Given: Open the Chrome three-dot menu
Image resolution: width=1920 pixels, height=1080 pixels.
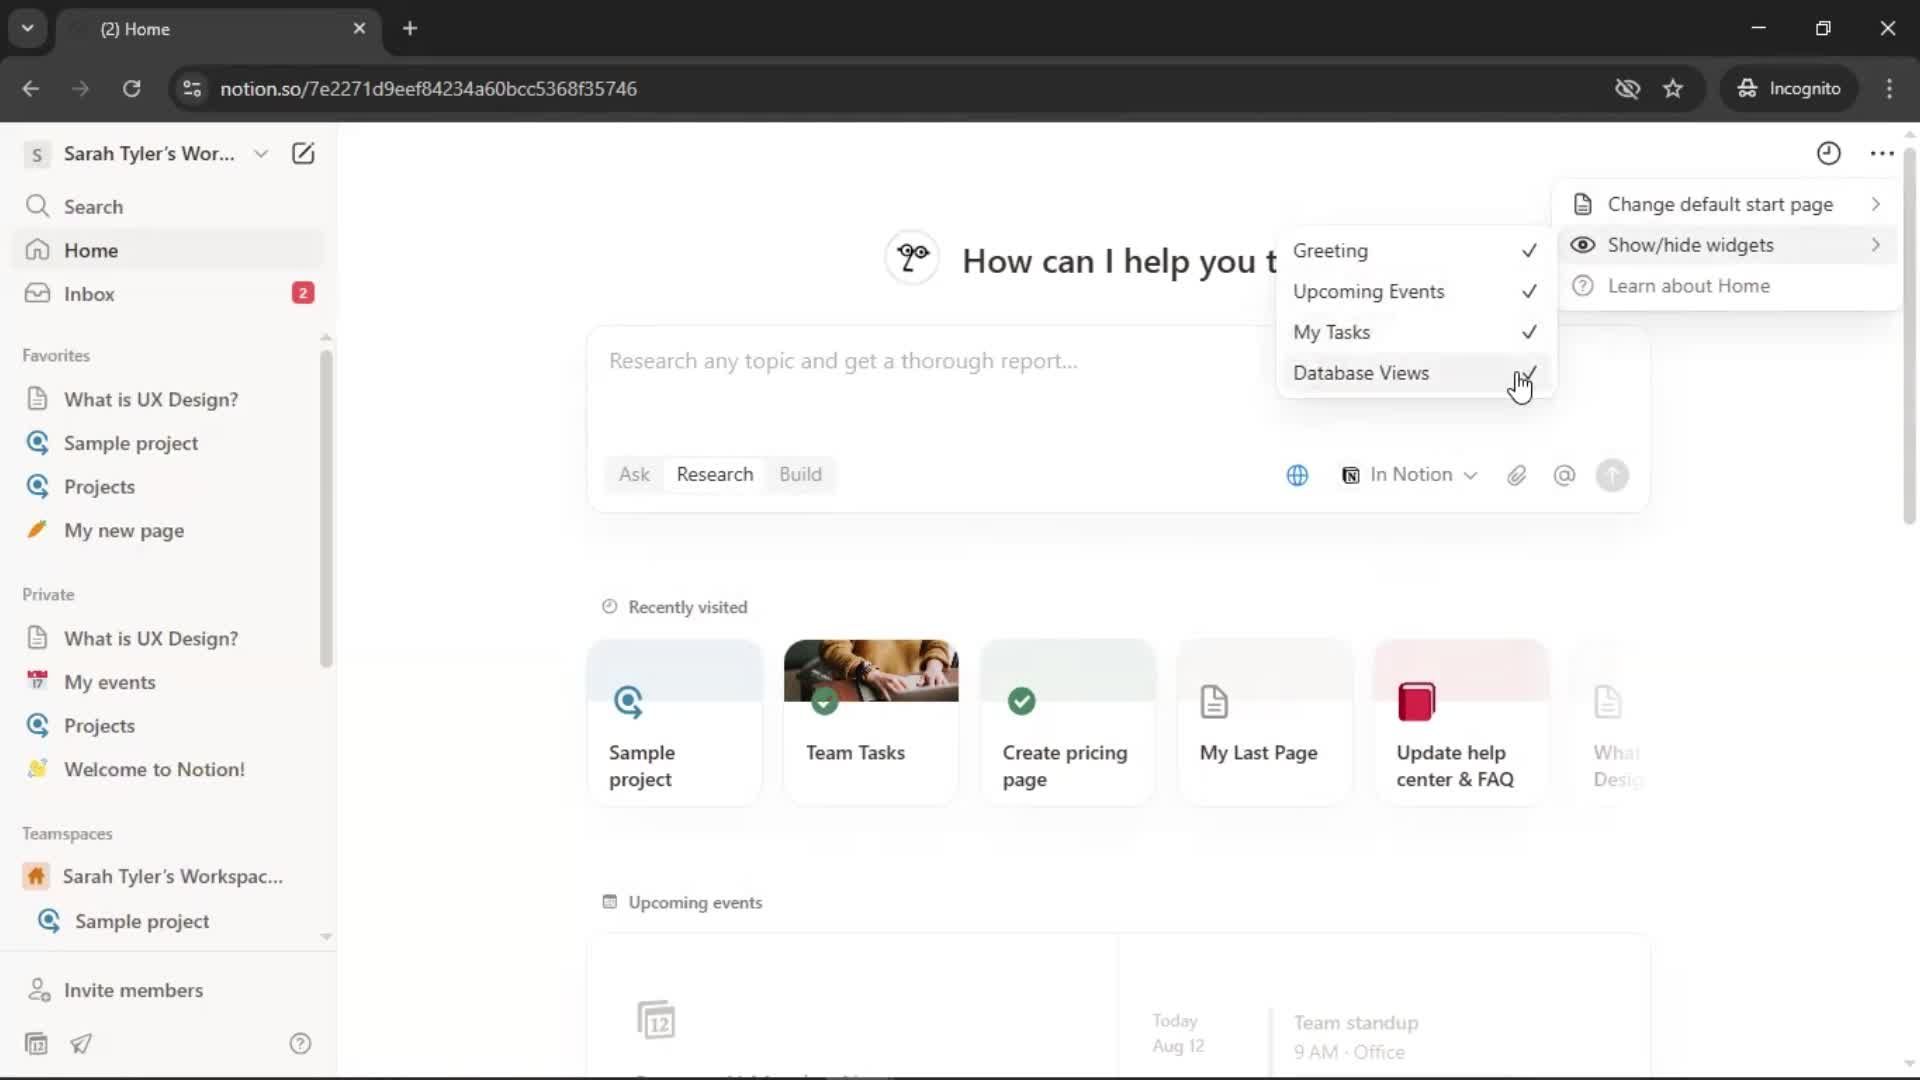Looking at the screenshot, I should (1889, 89).
